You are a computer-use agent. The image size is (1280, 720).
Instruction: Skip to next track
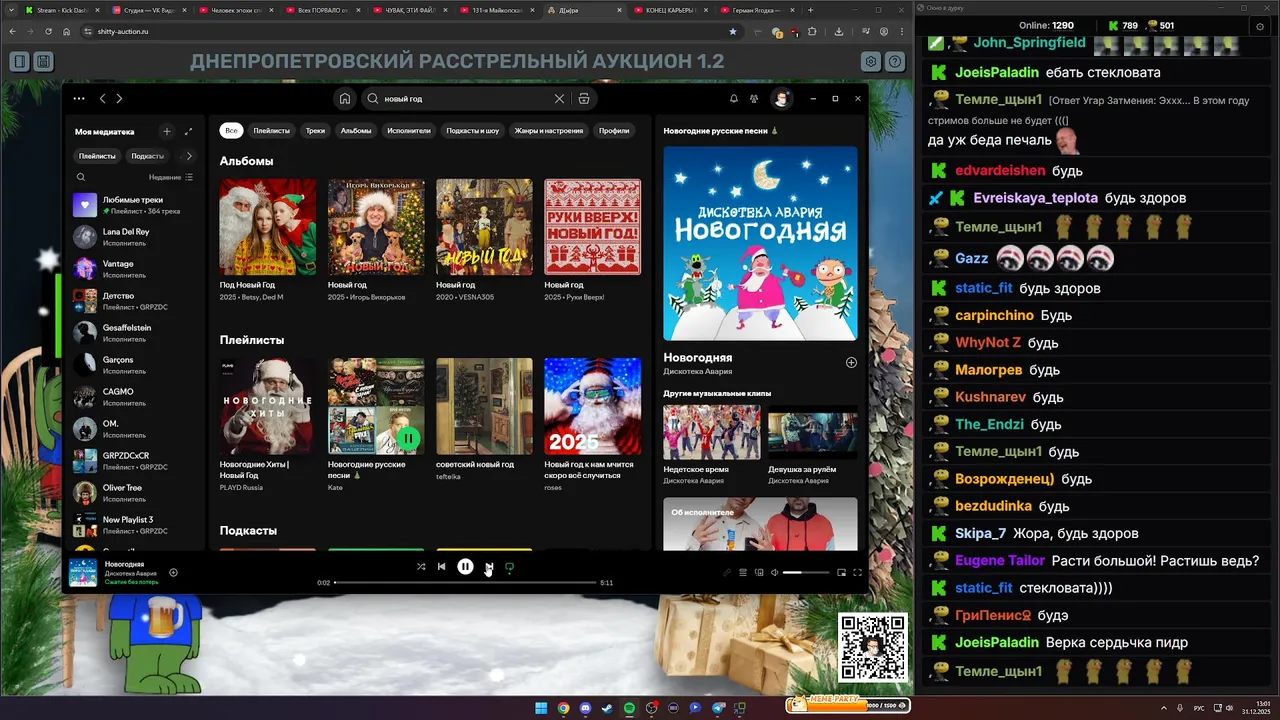pos(489,567)
